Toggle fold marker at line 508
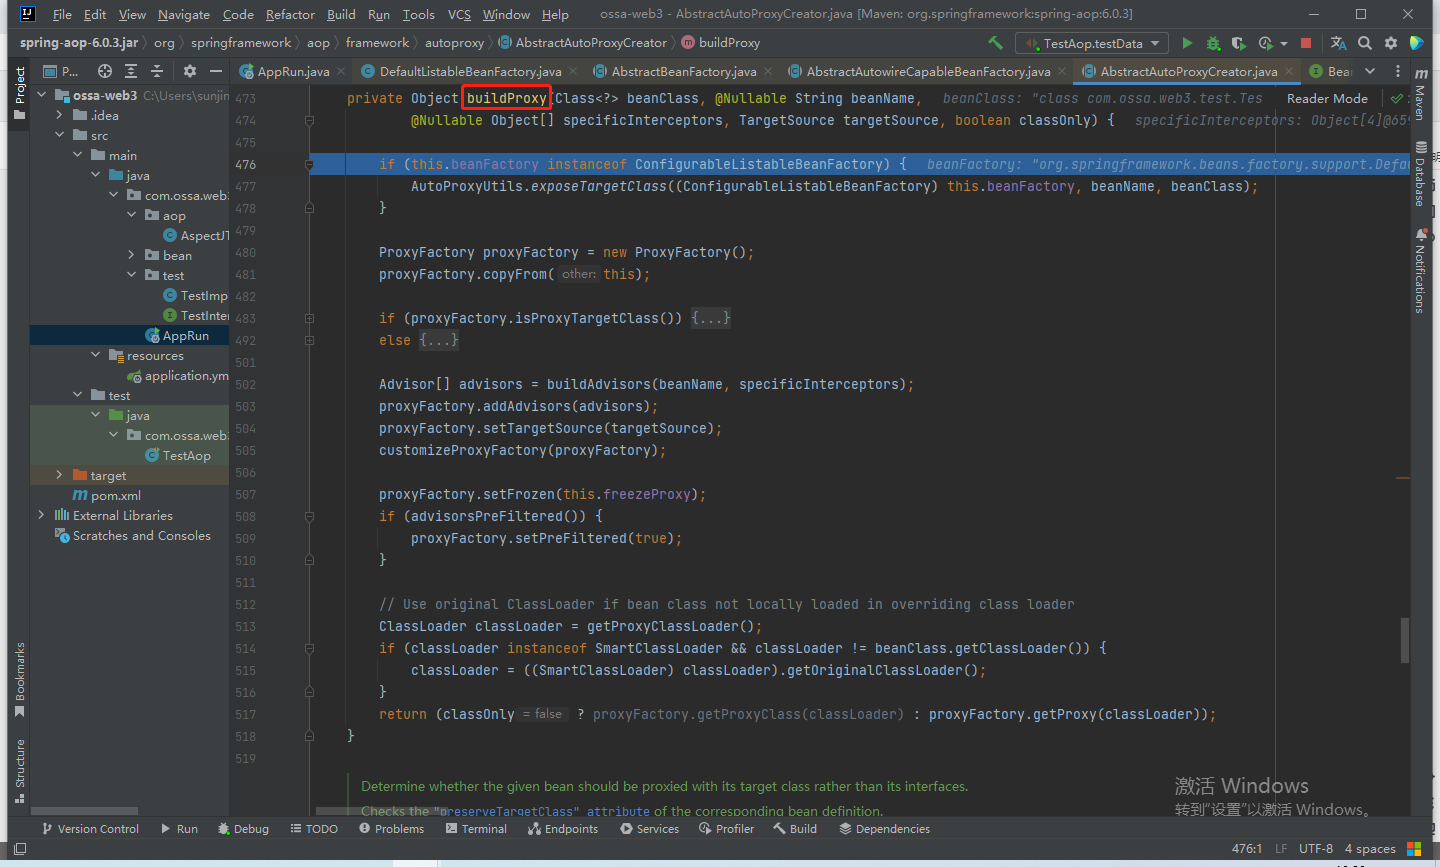The image size is (1440, 867). click(x=309, y=516)
